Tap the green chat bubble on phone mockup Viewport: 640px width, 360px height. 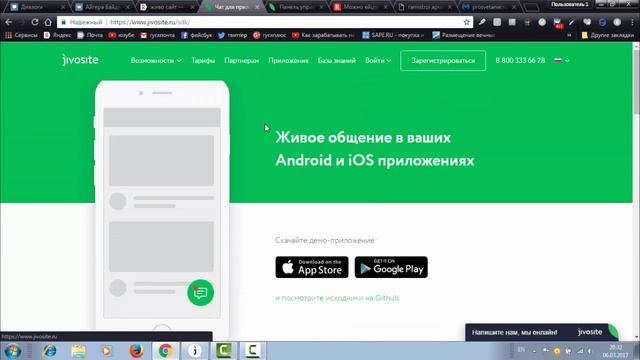pos(200,292)
